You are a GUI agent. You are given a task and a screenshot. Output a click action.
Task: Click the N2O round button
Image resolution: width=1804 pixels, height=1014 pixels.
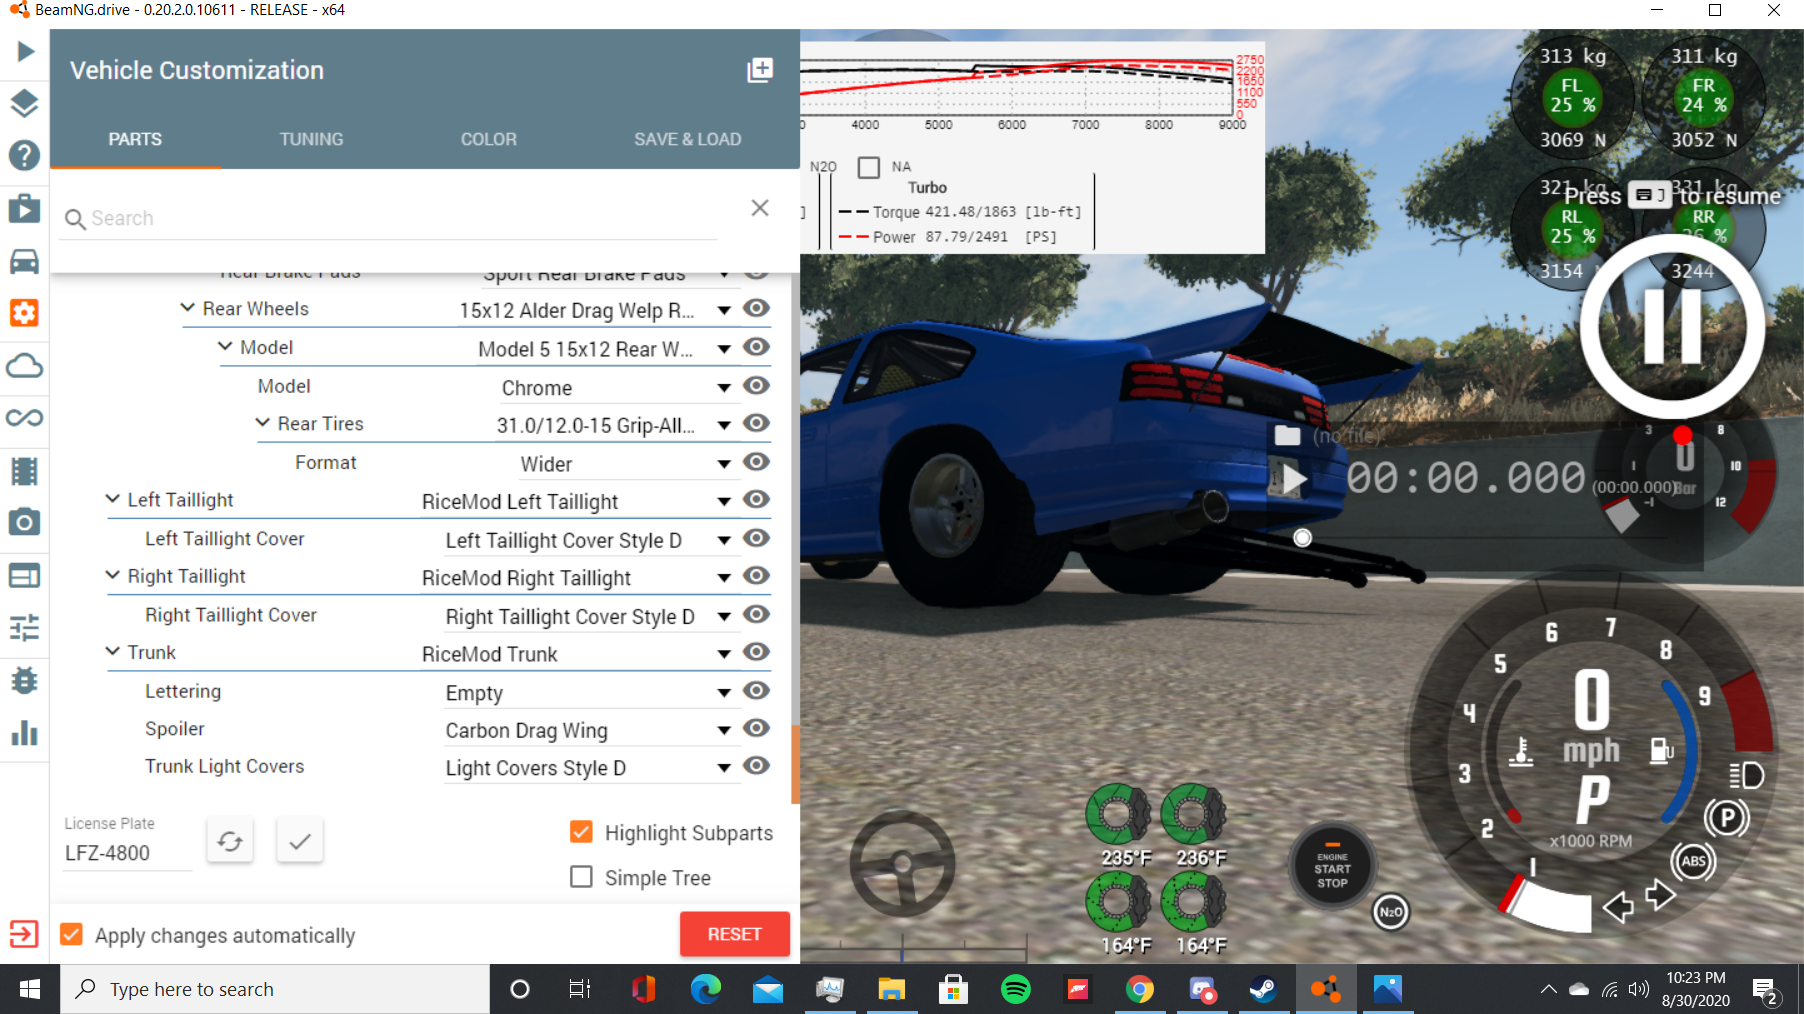pos(1390,911)
